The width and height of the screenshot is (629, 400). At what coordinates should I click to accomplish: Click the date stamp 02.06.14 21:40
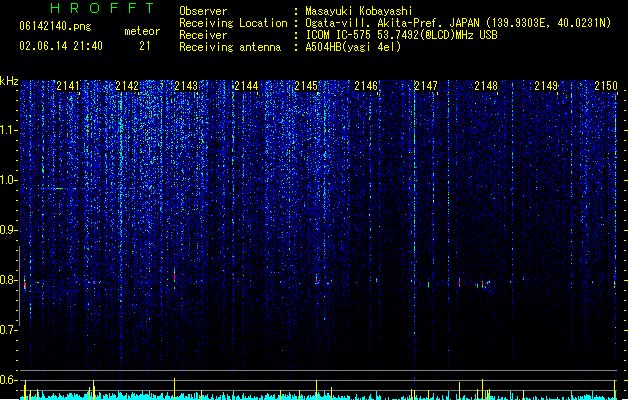click(x=61, y=46)
